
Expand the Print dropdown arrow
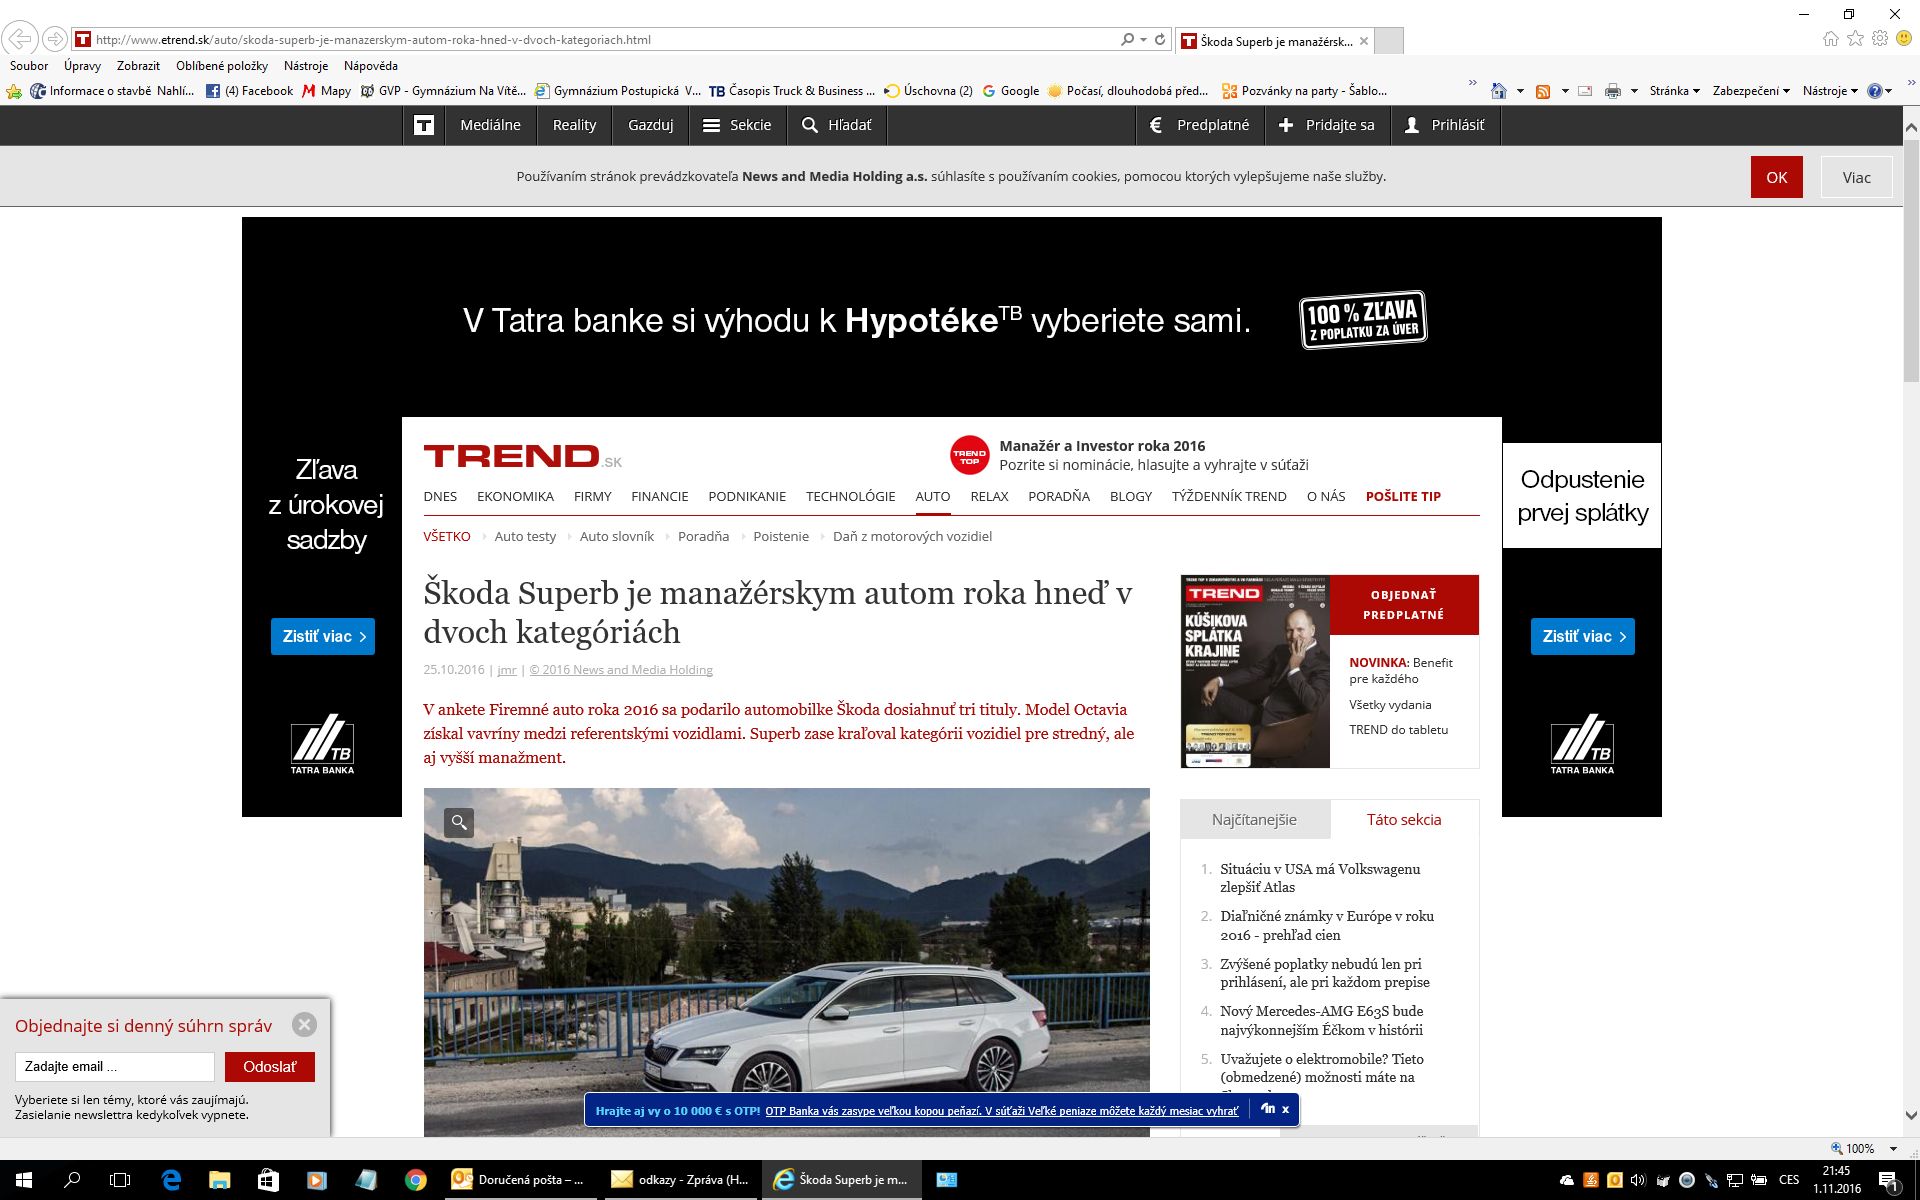1634,91
